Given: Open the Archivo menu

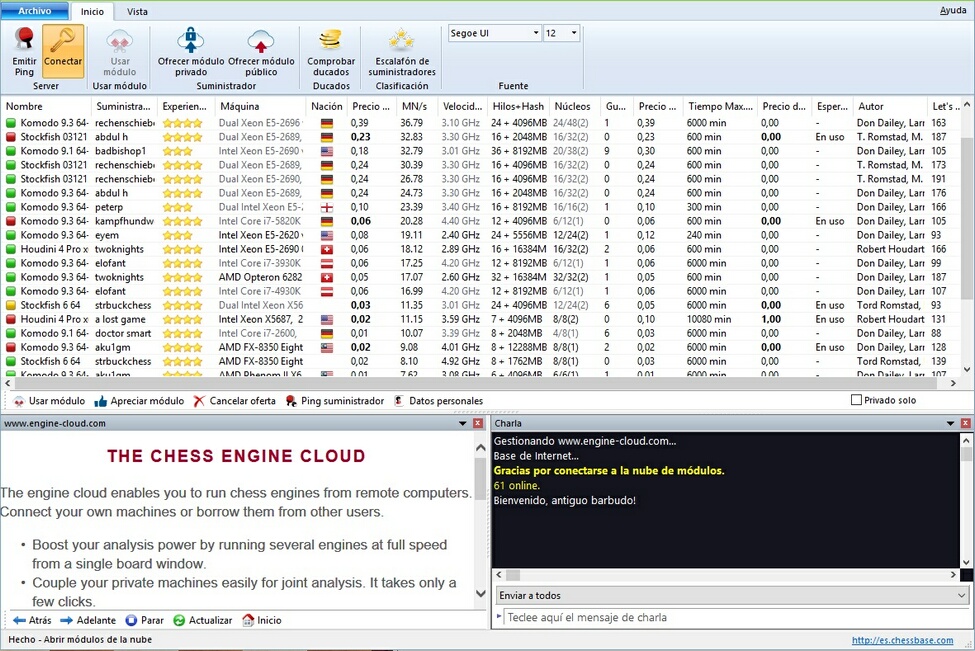Looking at the screenshot, I should (35, 11).
